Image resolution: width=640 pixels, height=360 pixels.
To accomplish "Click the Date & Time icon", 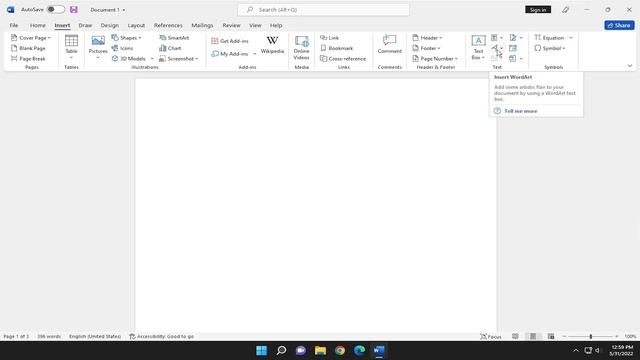I will click(513, 48).
